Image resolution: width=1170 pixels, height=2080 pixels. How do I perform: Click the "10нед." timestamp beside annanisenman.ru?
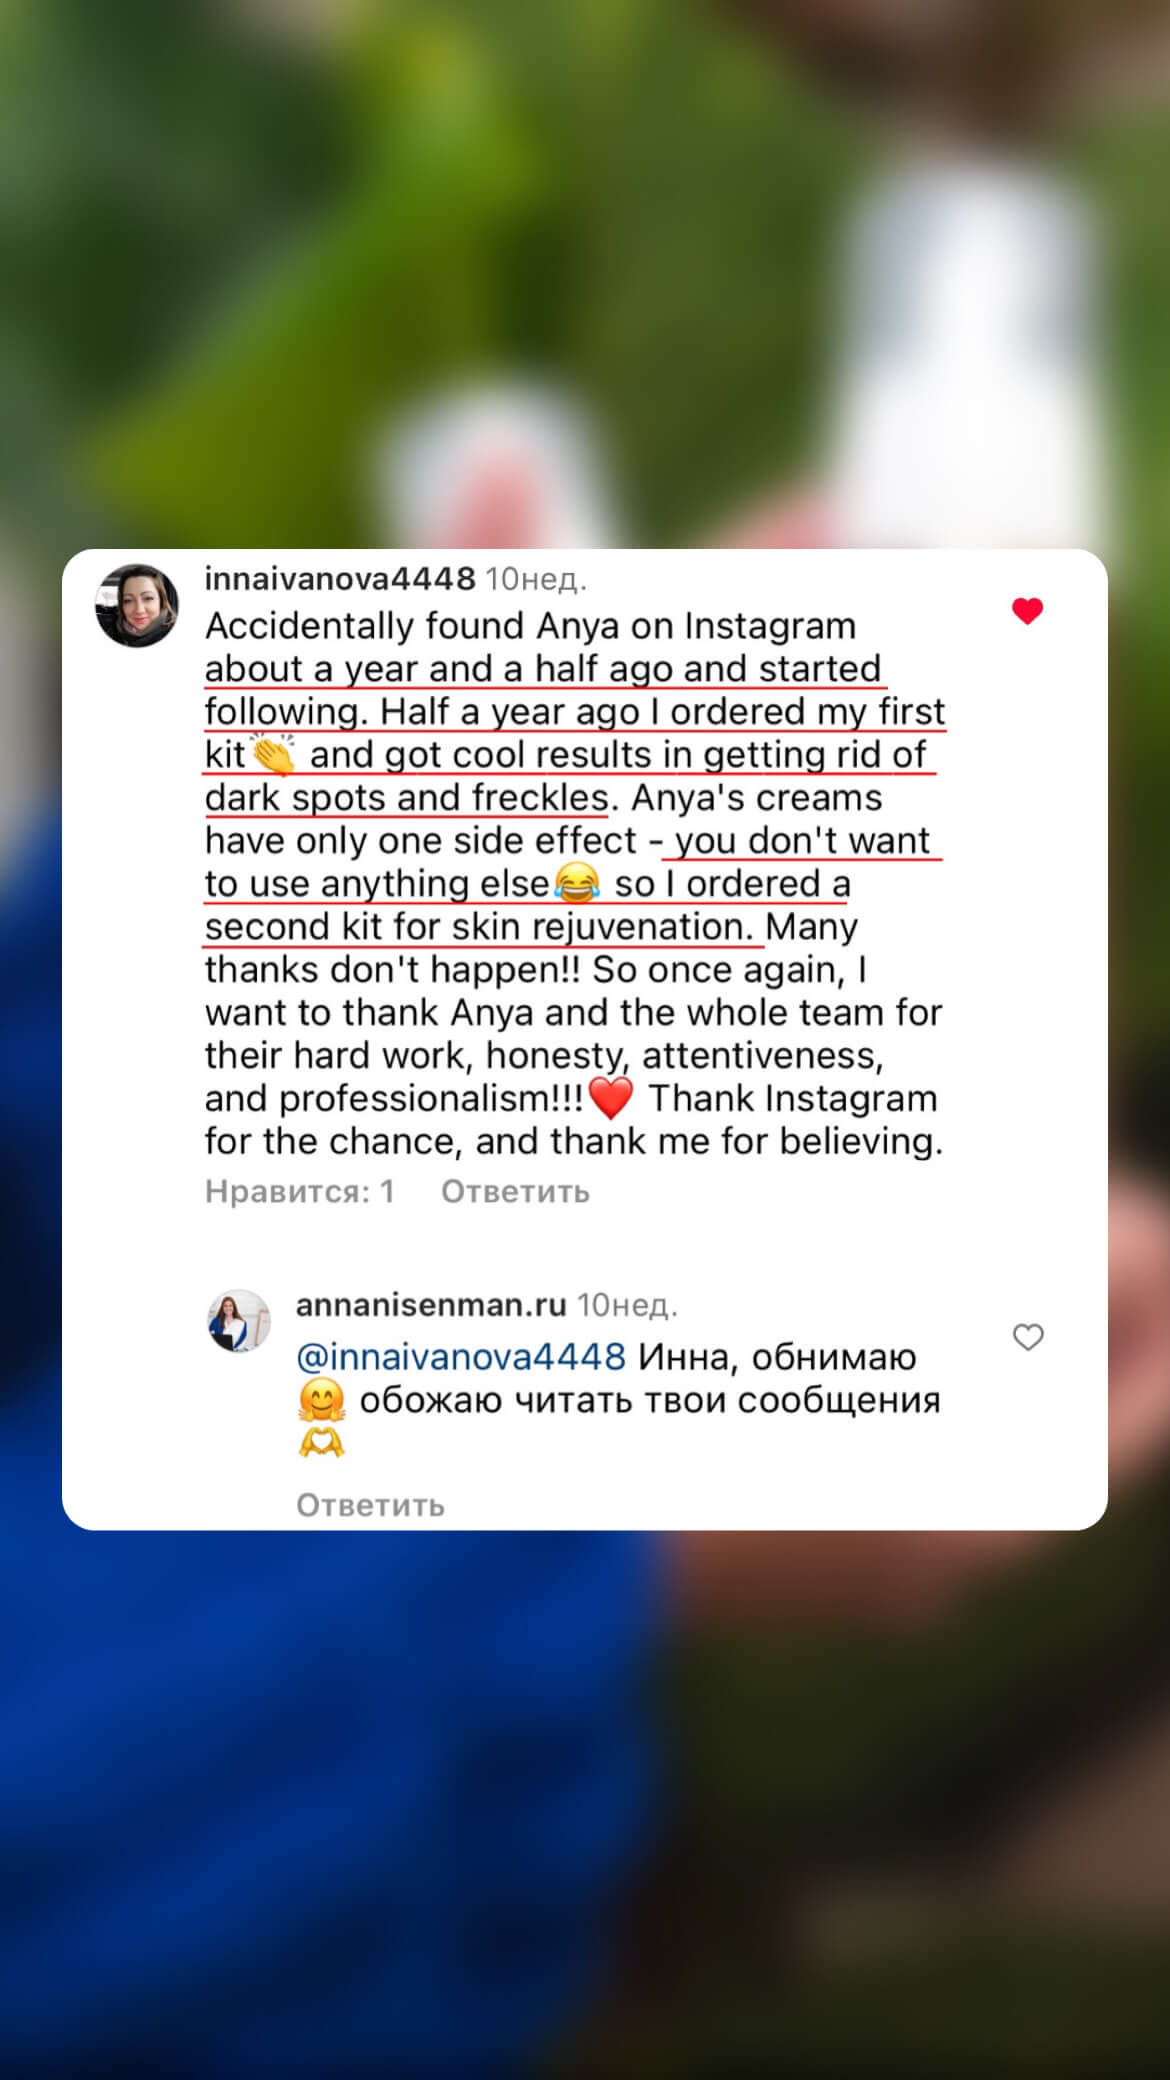[x=627, y=1304]
